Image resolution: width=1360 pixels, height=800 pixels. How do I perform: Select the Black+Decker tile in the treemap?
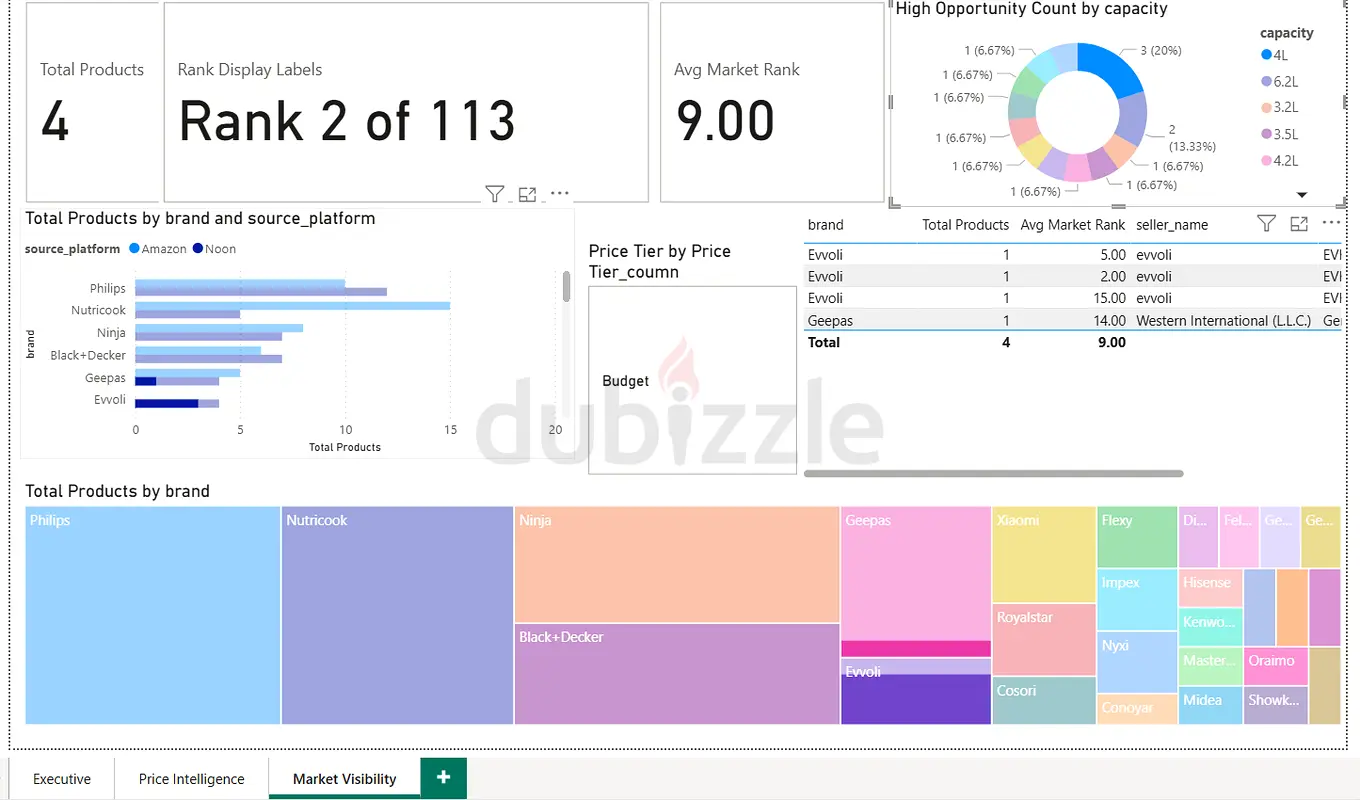[x=677, y=674]
